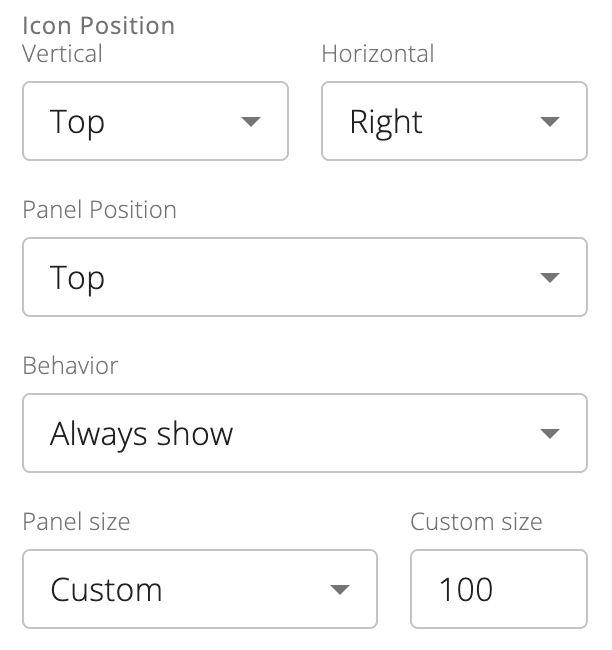612x650 pixels.
Task: Click the Custom size input field
Action: tap(498, 589)
